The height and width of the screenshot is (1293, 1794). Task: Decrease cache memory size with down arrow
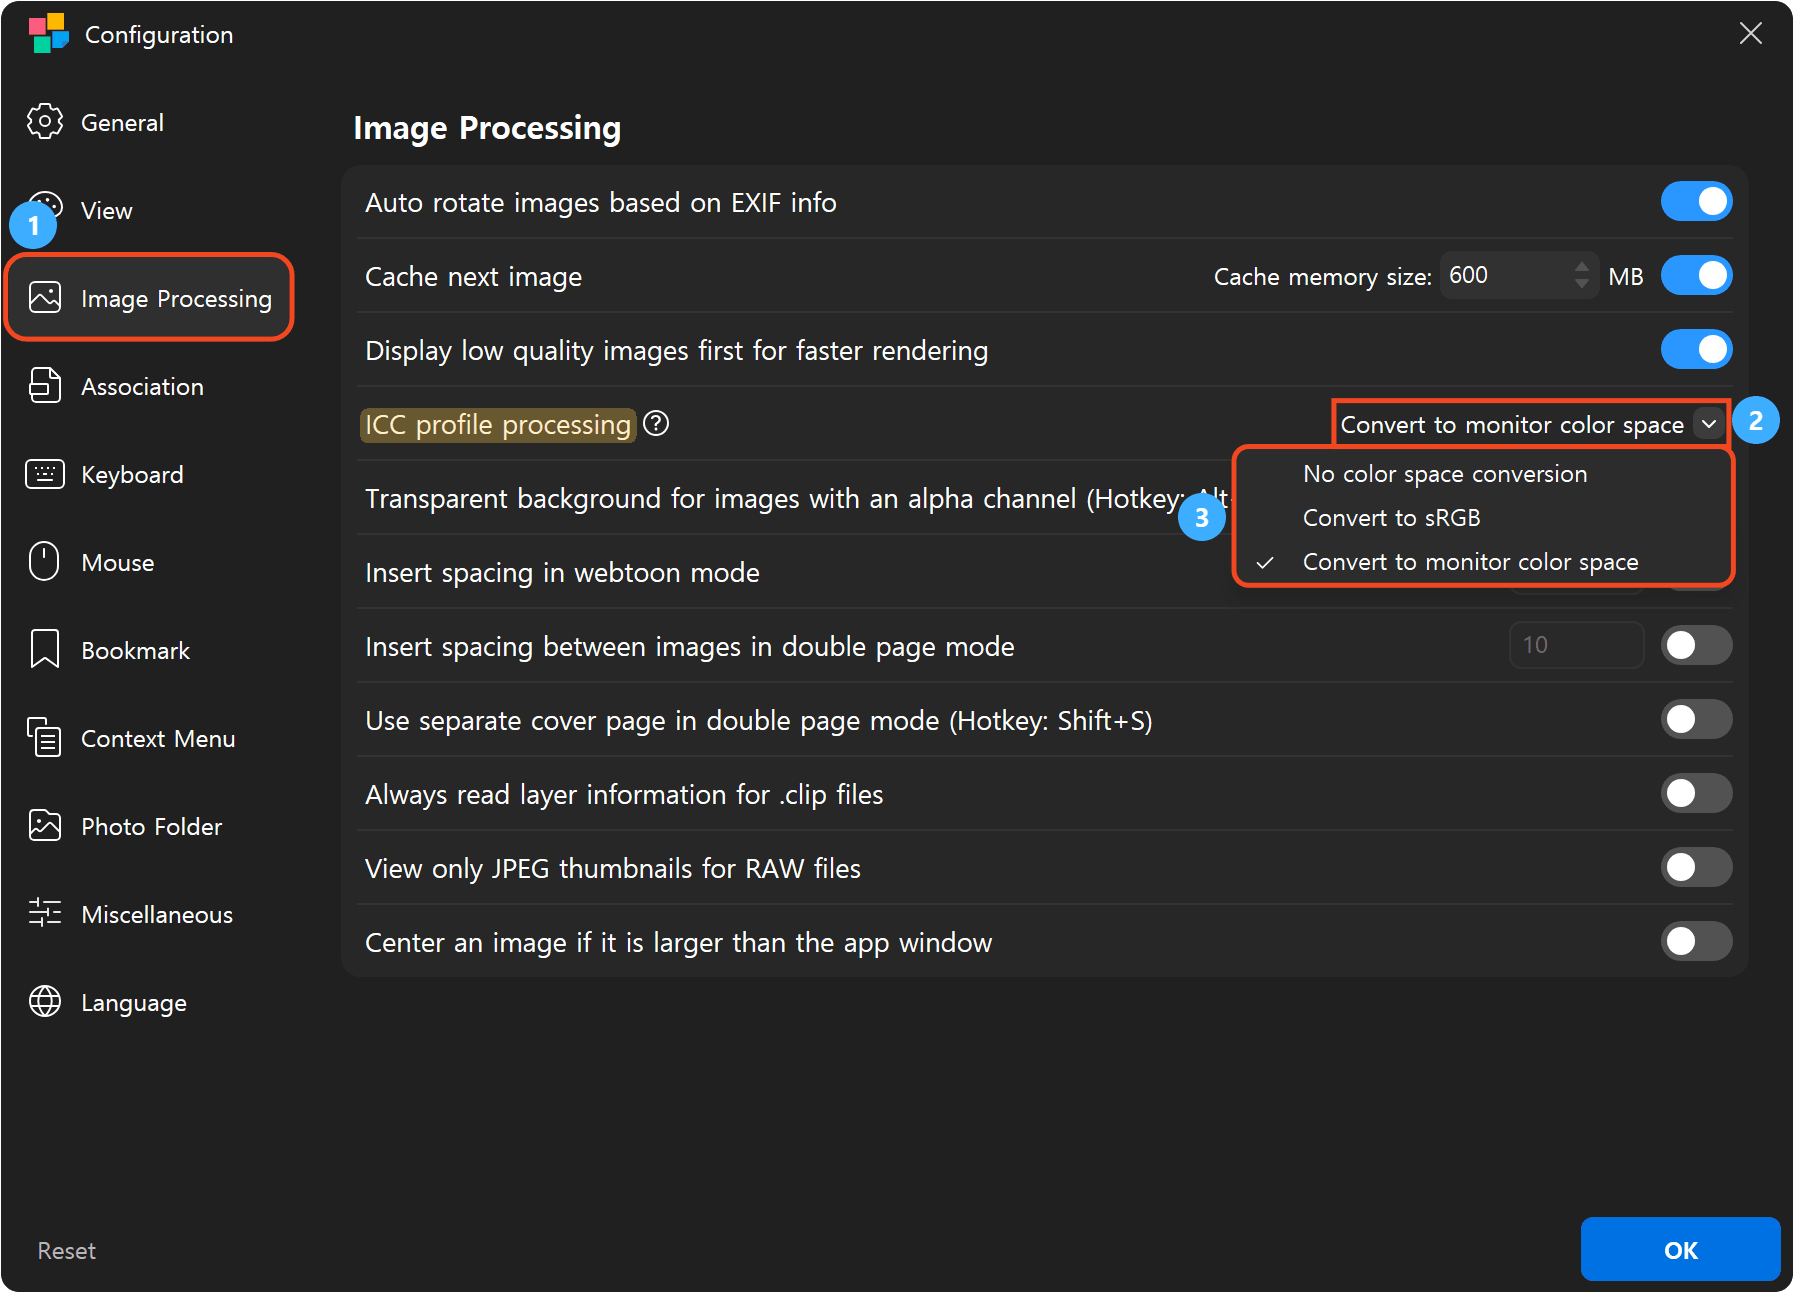pyautogui.click(x=1581, y=284)
